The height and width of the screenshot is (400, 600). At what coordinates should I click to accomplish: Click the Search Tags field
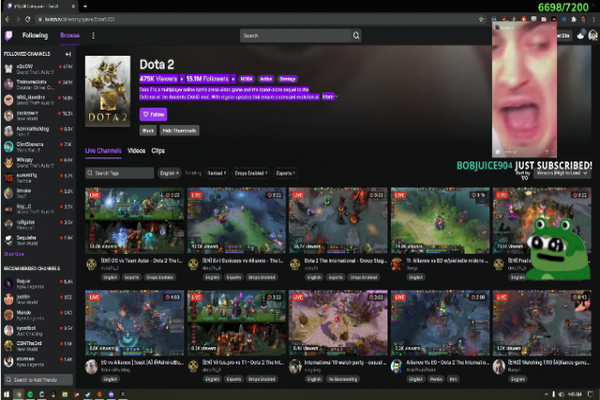point(119,173)
